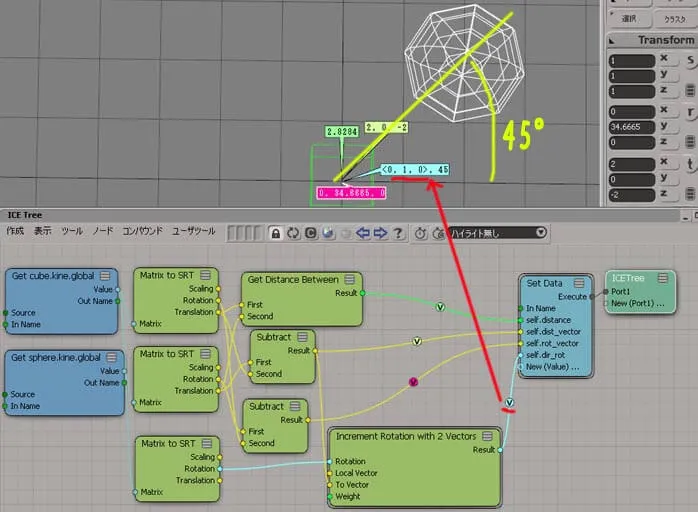The width and height of the screenshot is (698, 512).
Task: Open help with the question mark icon
Action: 398,233
